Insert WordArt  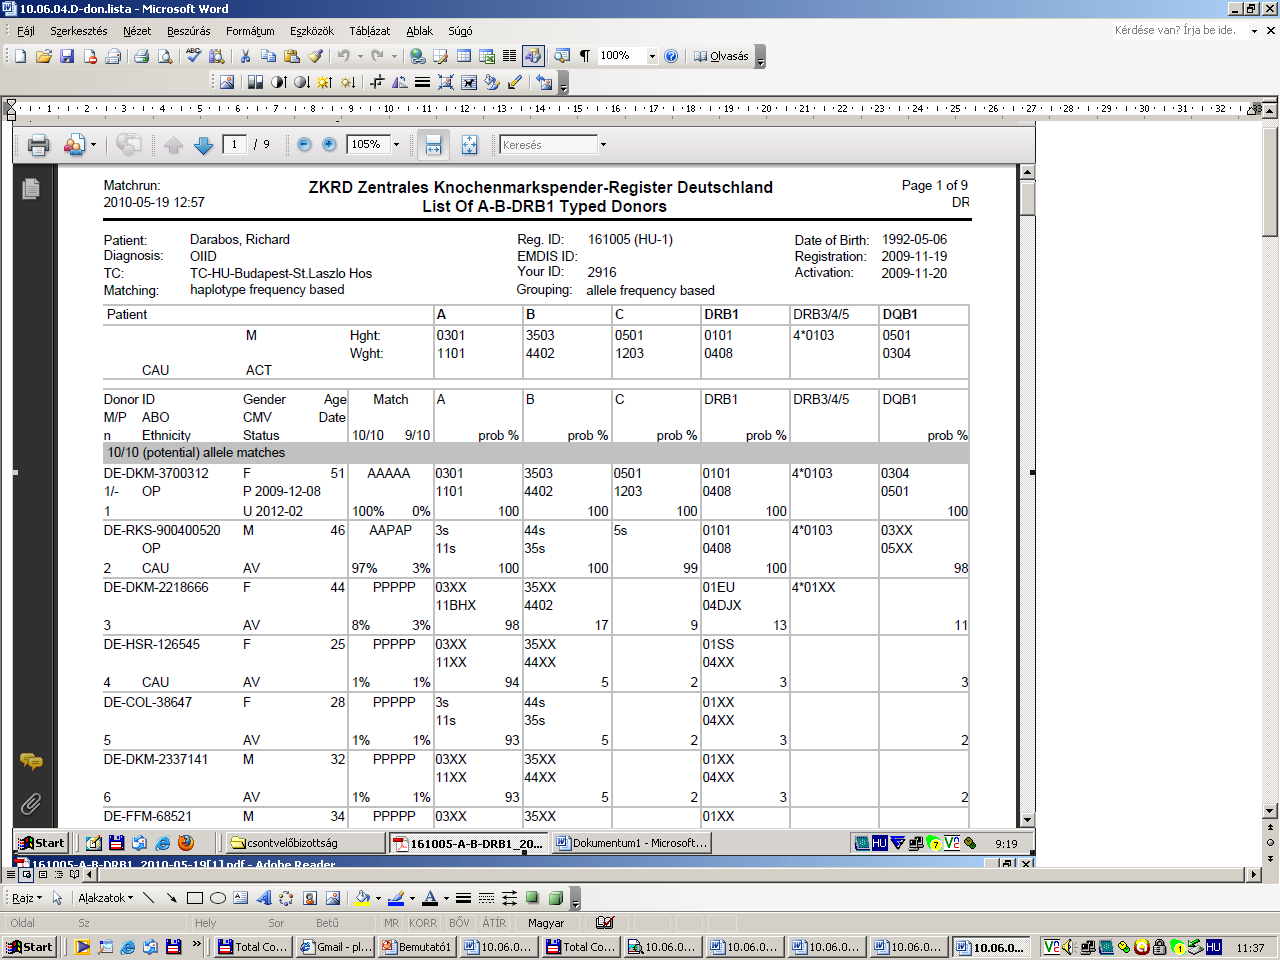coord(264,898)
